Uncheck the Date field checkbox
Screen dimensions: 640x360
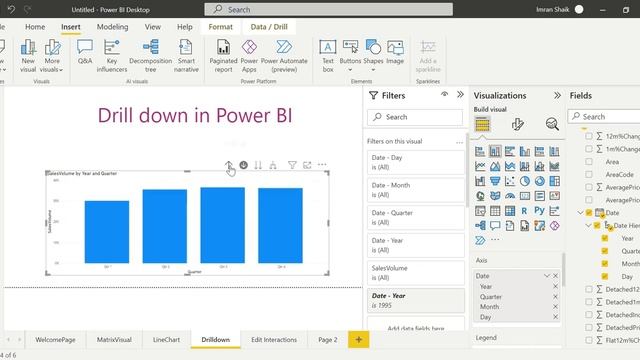(589, 213)
